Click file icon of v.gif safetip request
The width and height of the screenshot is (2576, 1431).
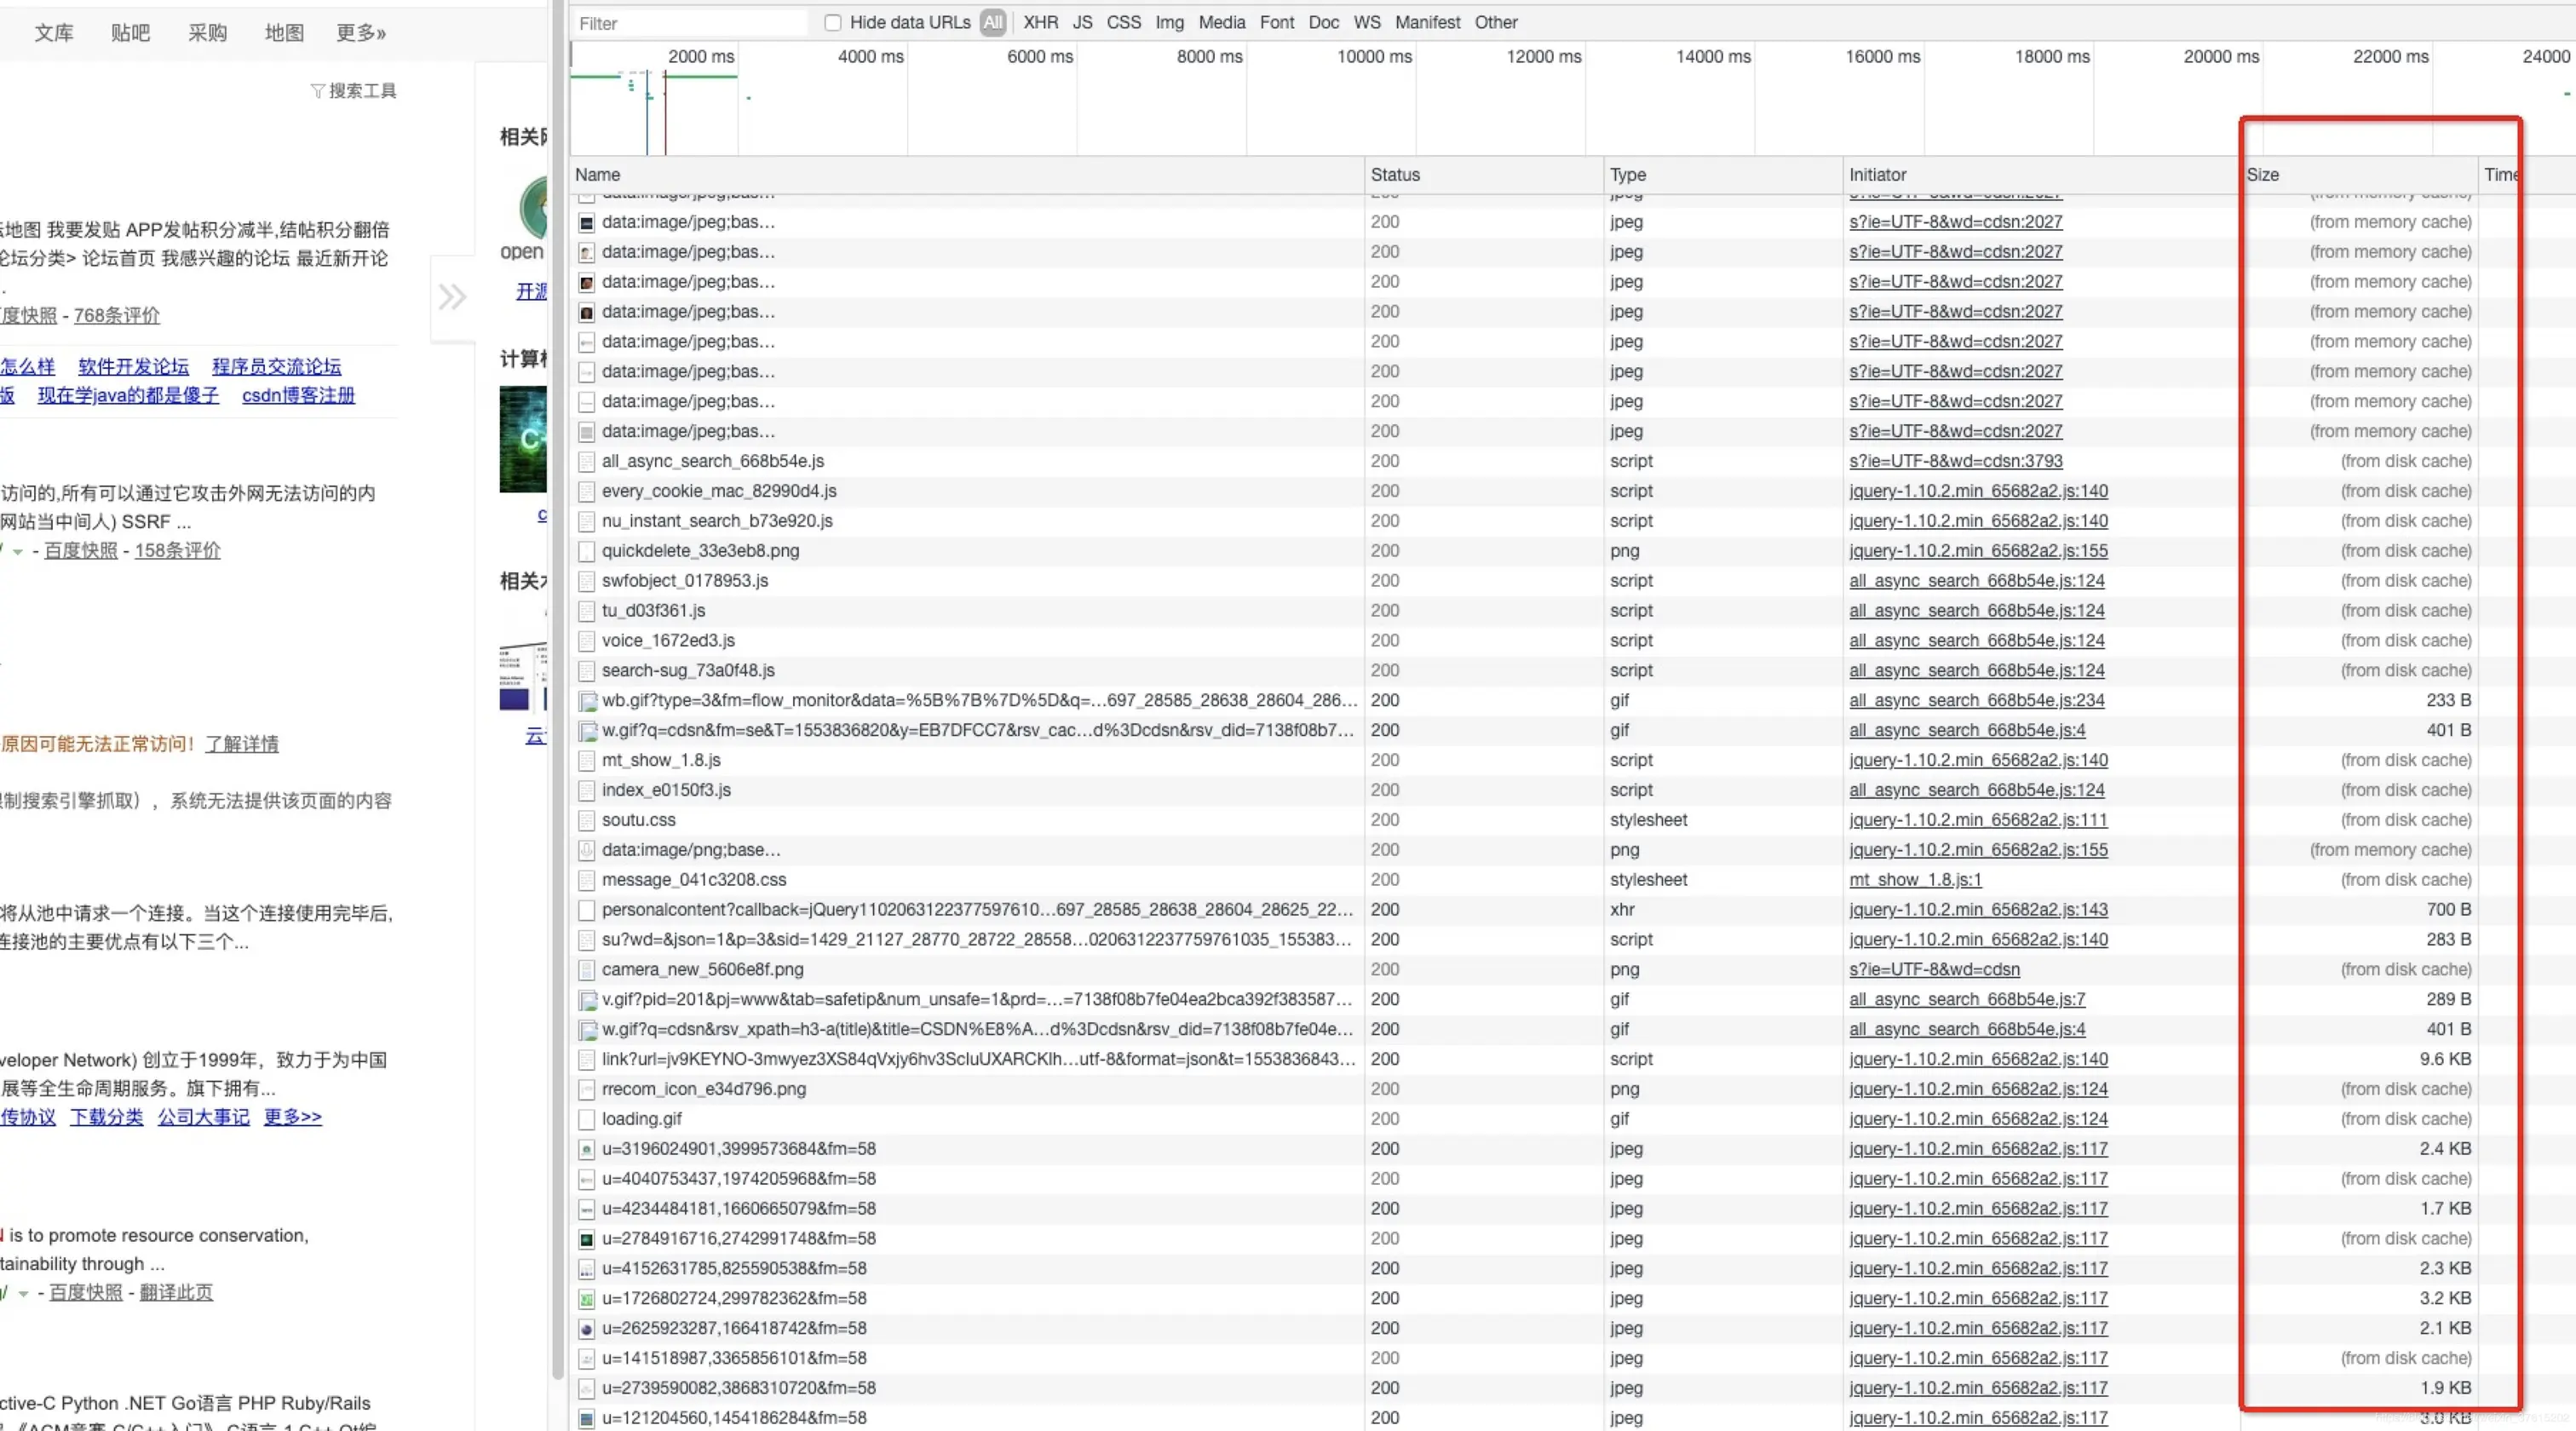coord(587,1000)
